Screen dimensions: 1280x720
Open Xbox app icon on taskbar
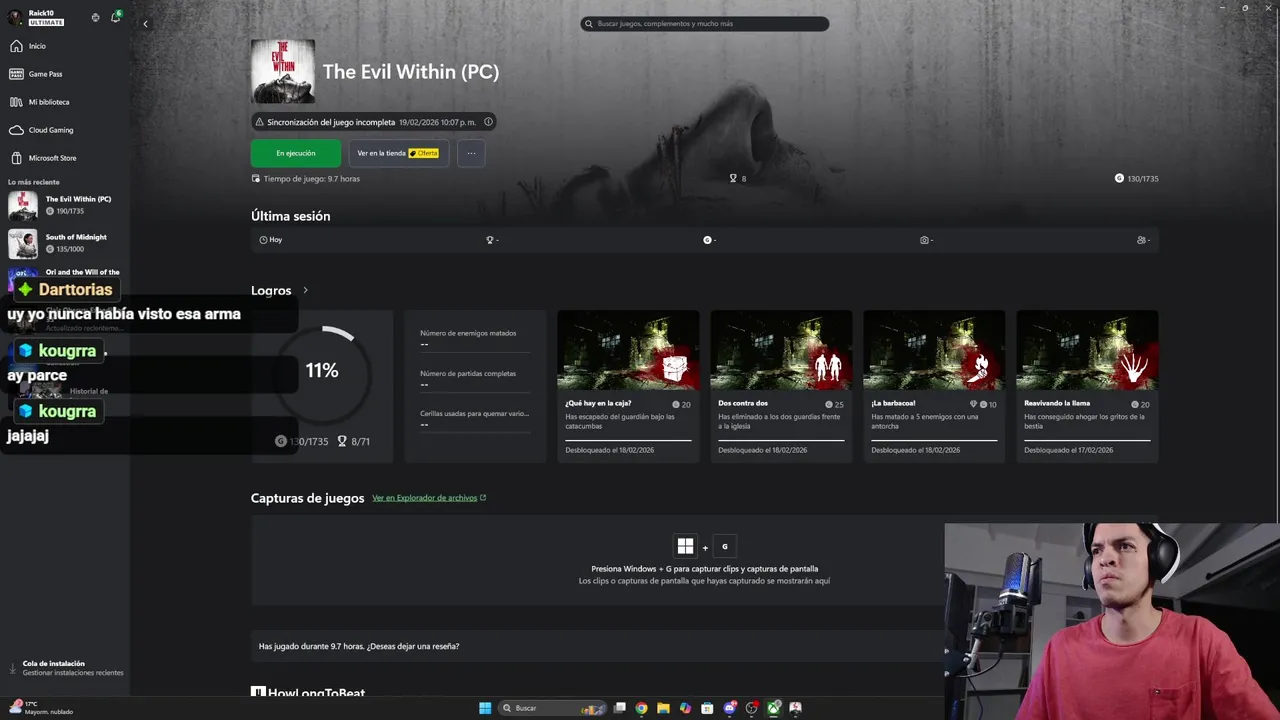tap(774, 708)
